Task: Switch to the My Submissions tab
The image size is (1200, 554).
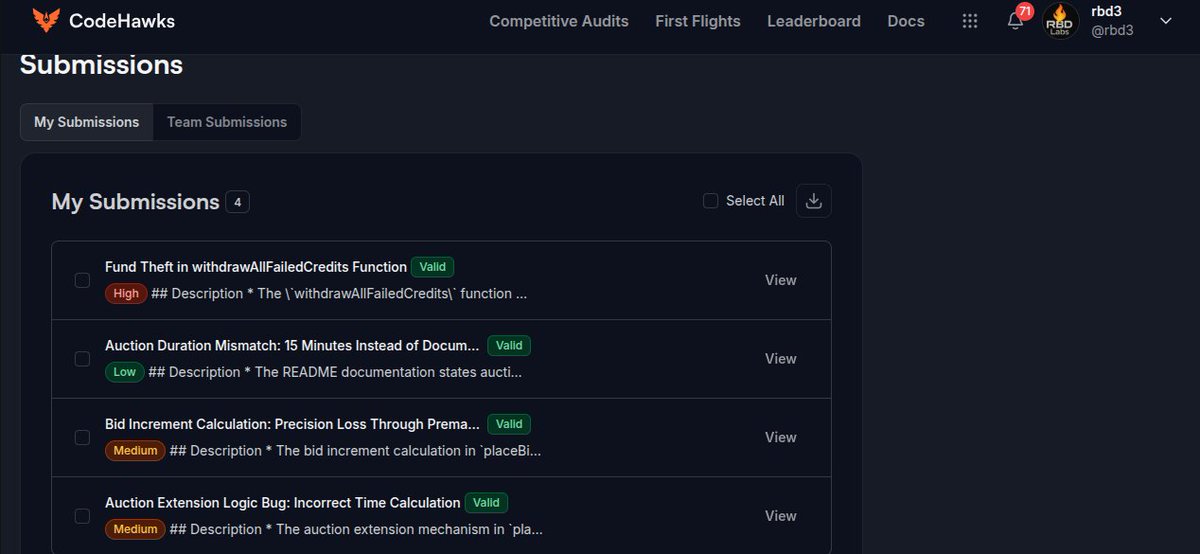Action: [x=87, y=122]
